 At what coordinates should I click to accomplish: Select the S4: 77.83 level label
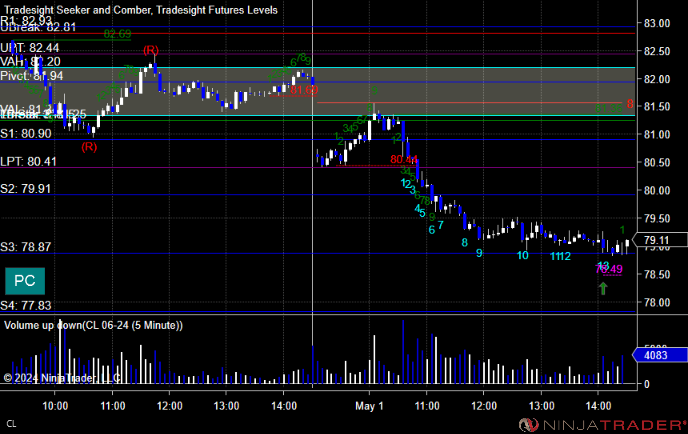26,305
